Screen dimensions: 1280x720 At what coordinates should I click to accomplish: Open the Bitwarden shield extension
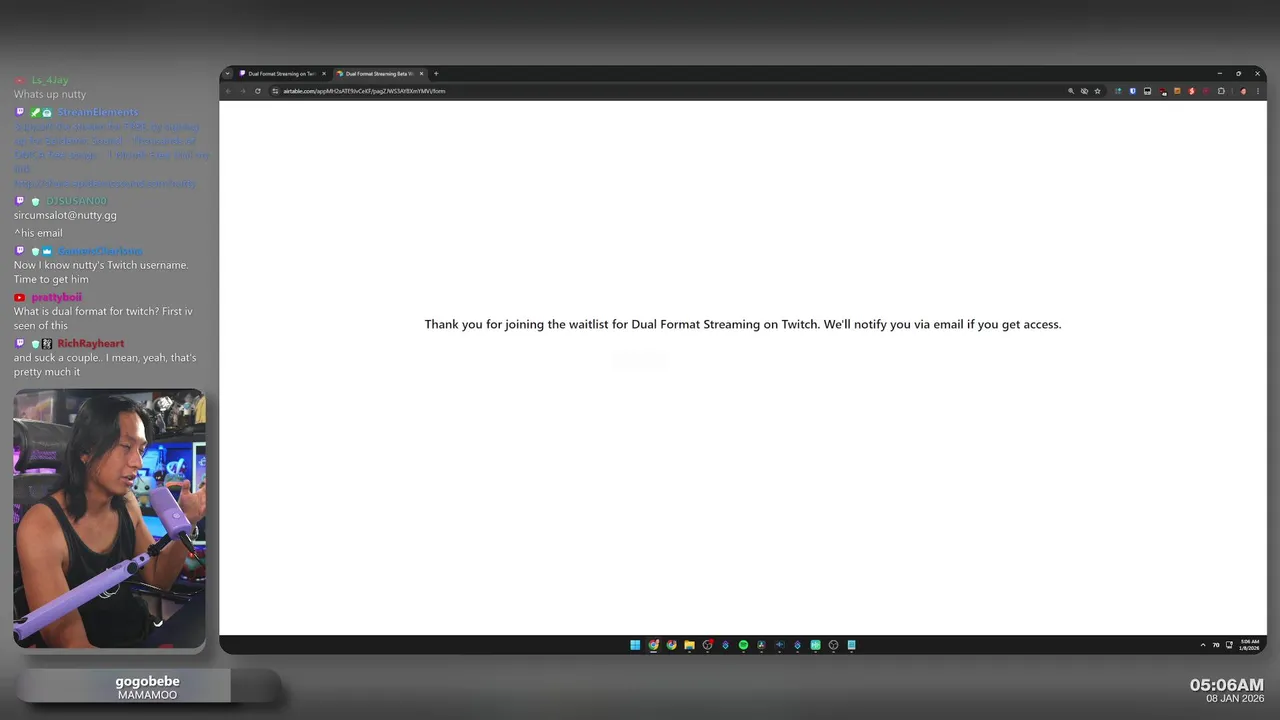[x=1132, y=91]
